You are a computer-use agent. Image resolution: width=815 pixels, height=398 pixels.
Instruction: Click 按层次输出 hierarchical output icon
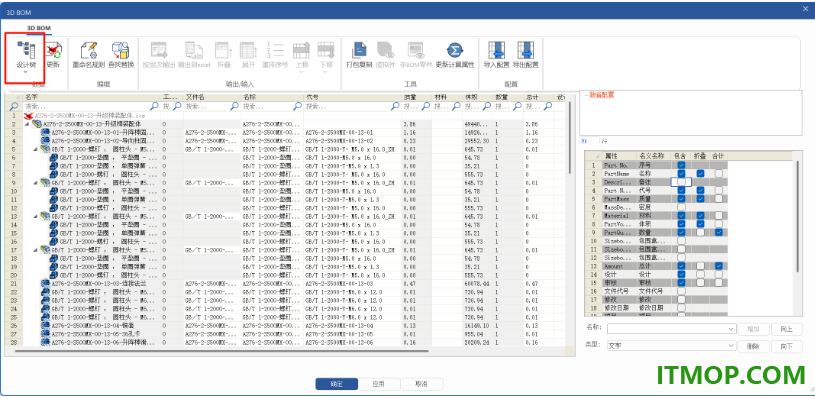point(159,51)
